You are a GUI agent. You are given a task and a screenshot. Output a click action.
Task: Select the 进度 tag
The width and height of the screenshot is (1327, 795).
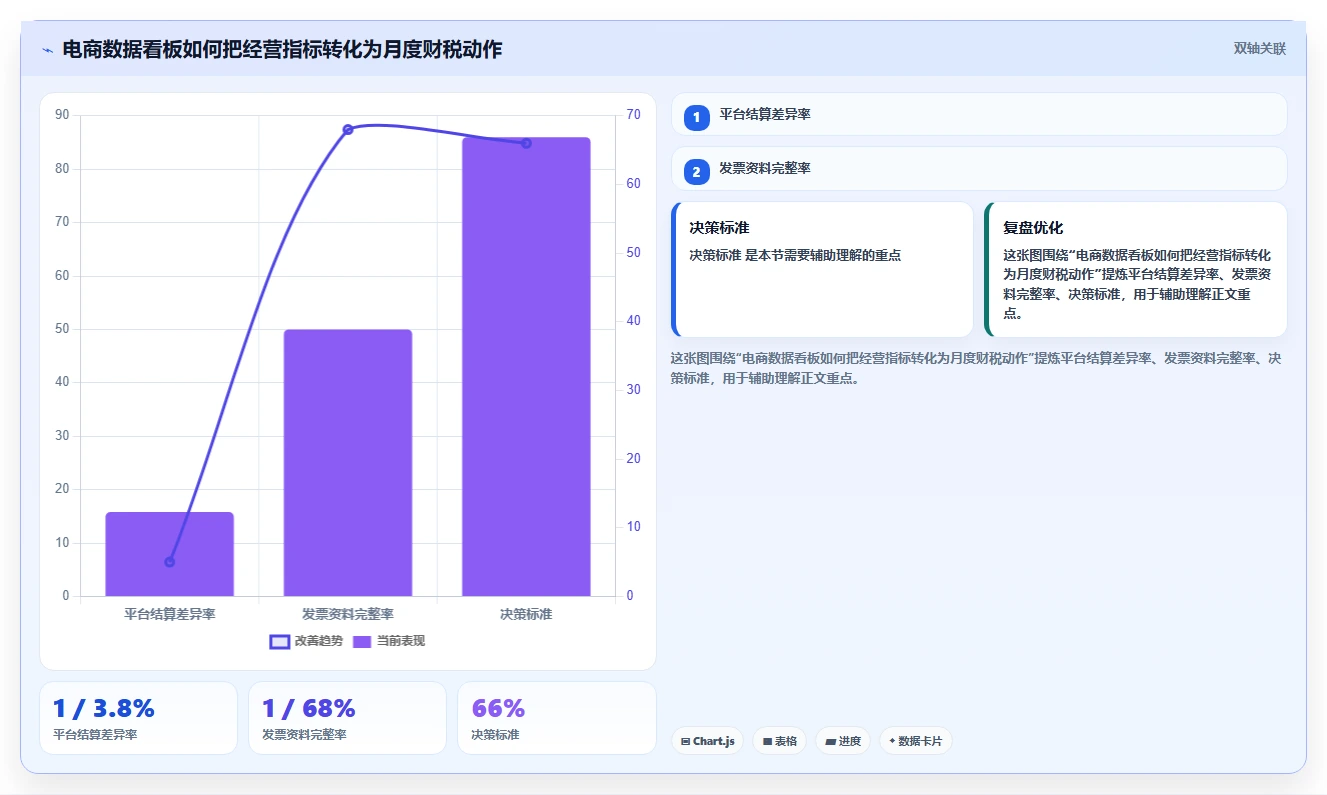(843, 741)
